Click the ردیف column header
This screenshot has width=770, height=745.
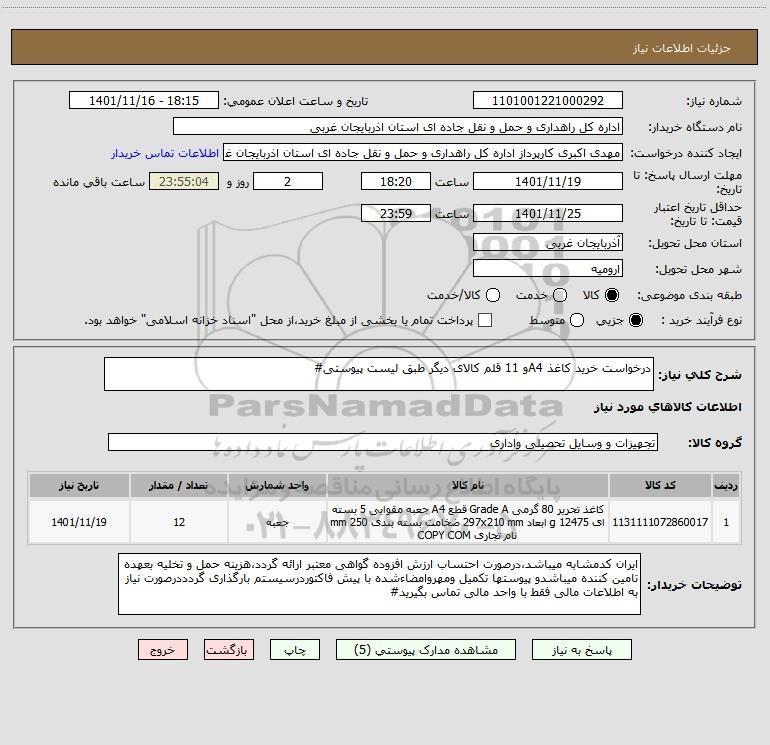tap(726, 485)
